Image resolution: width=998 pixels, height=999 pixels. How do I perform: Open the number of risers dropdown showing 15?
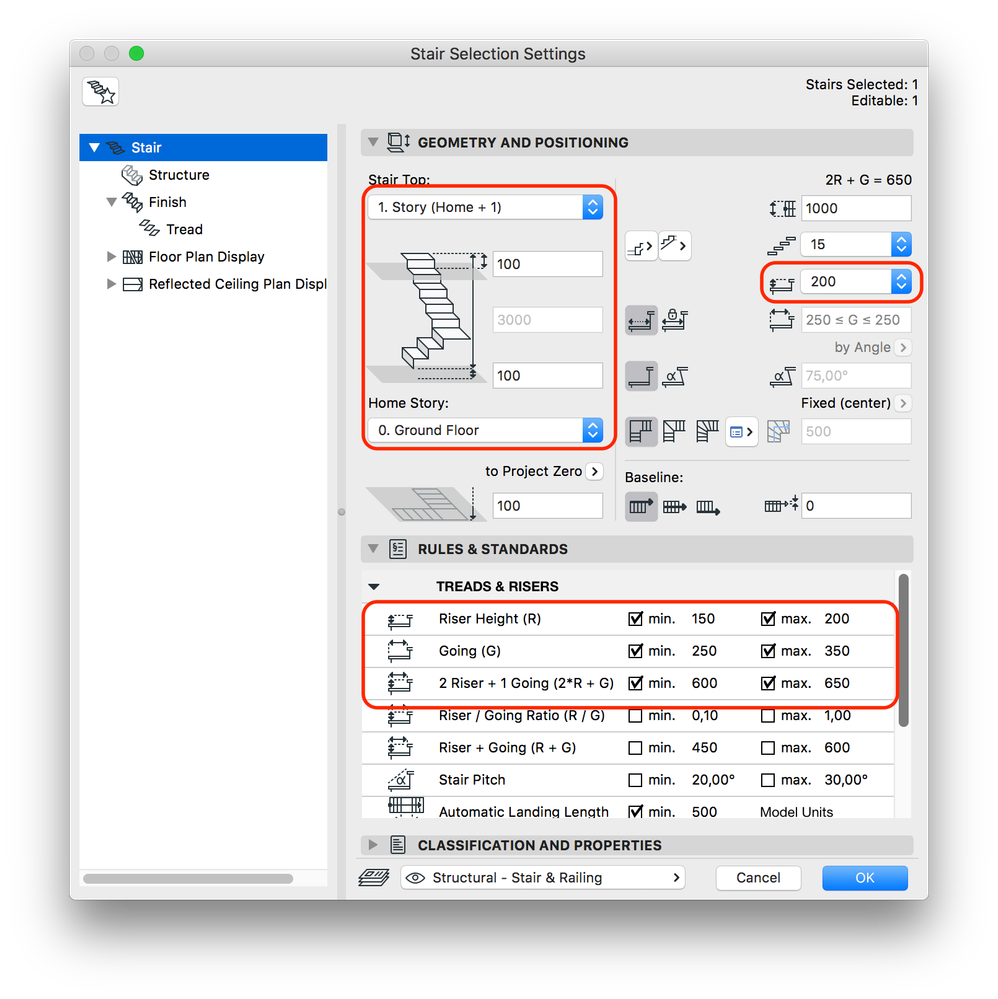point(856,245)
